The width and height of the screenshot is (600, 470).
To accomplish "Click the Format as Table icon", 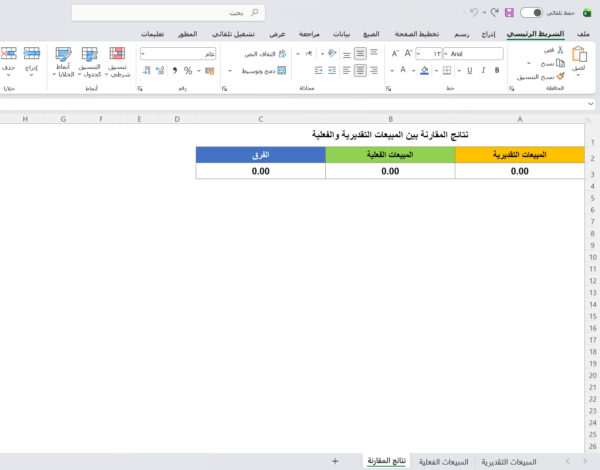I will (90, 60).
